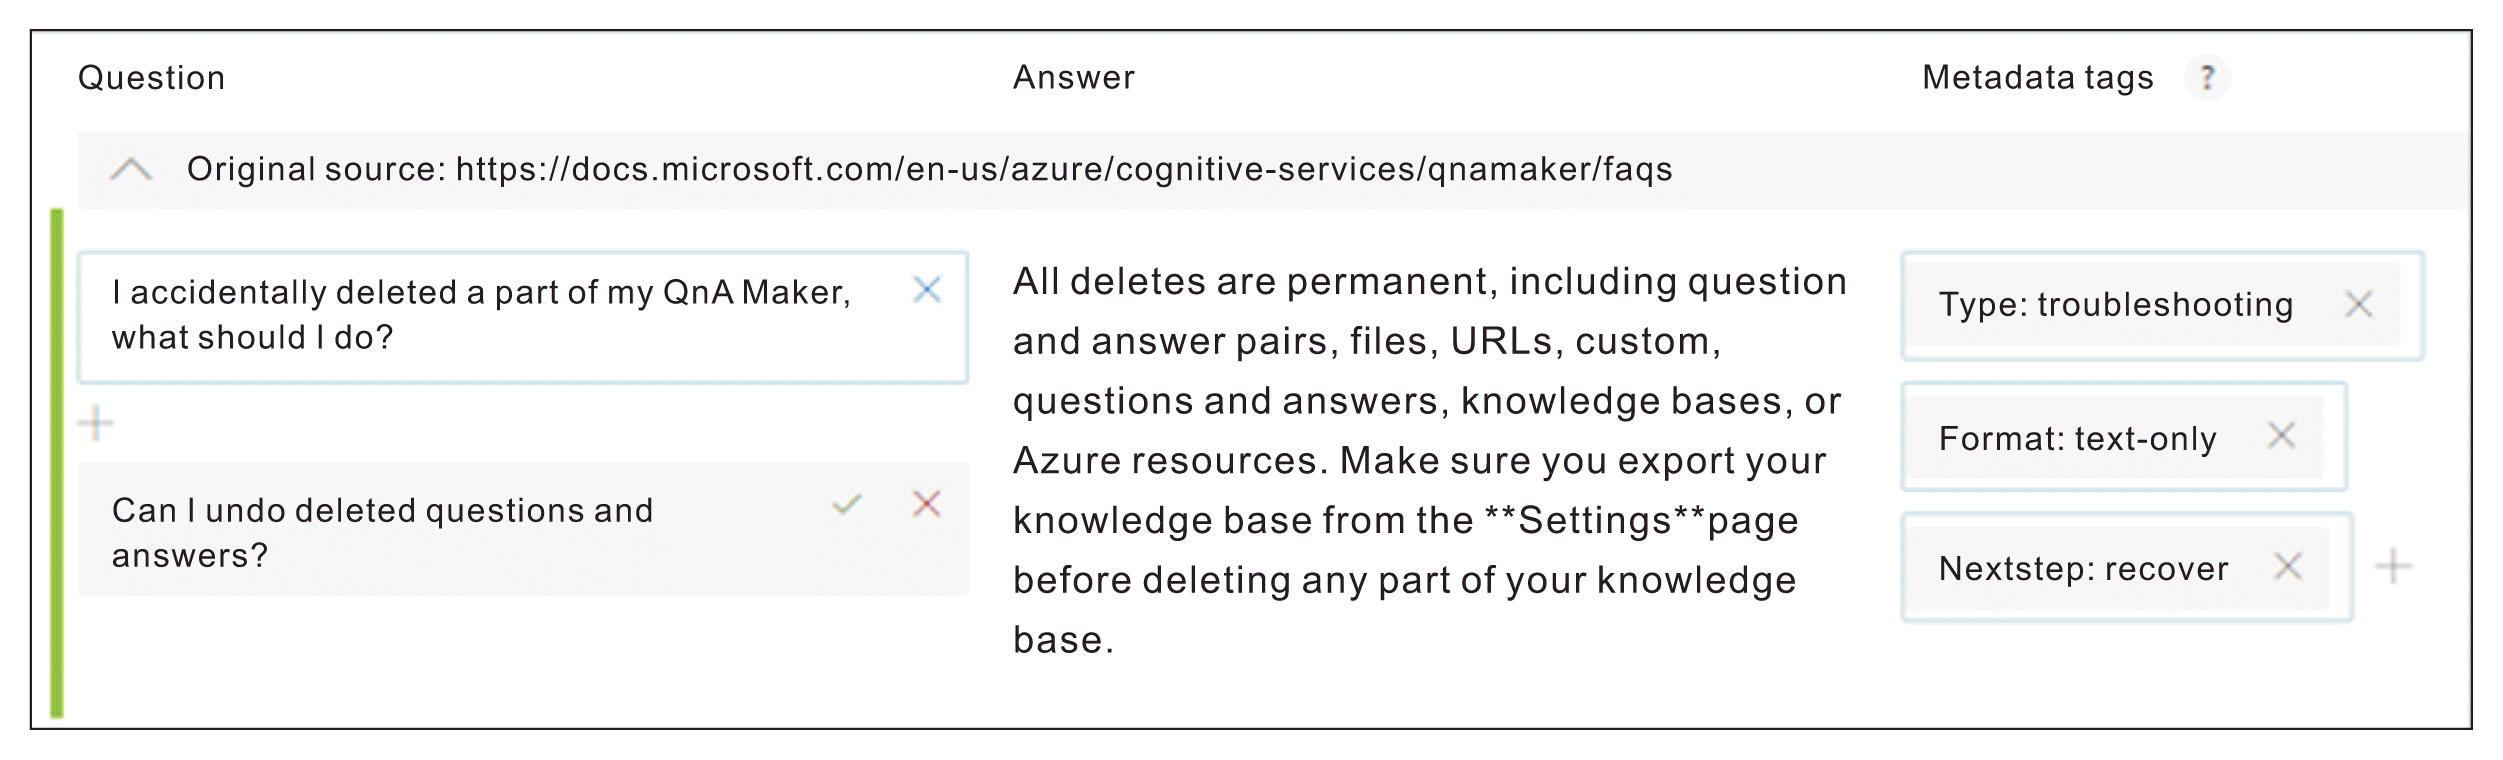Viewport: 2503px width, 760px height.
Task: Select the 'Type: troubleshooting' tag text
Action: [x=2115, y=304]
